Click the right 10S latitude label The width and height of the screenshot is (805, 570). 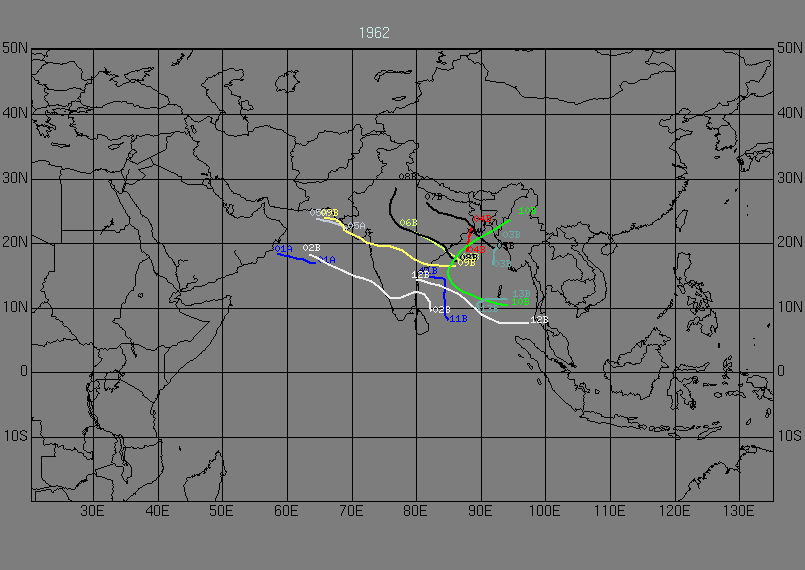coord(790,436)
